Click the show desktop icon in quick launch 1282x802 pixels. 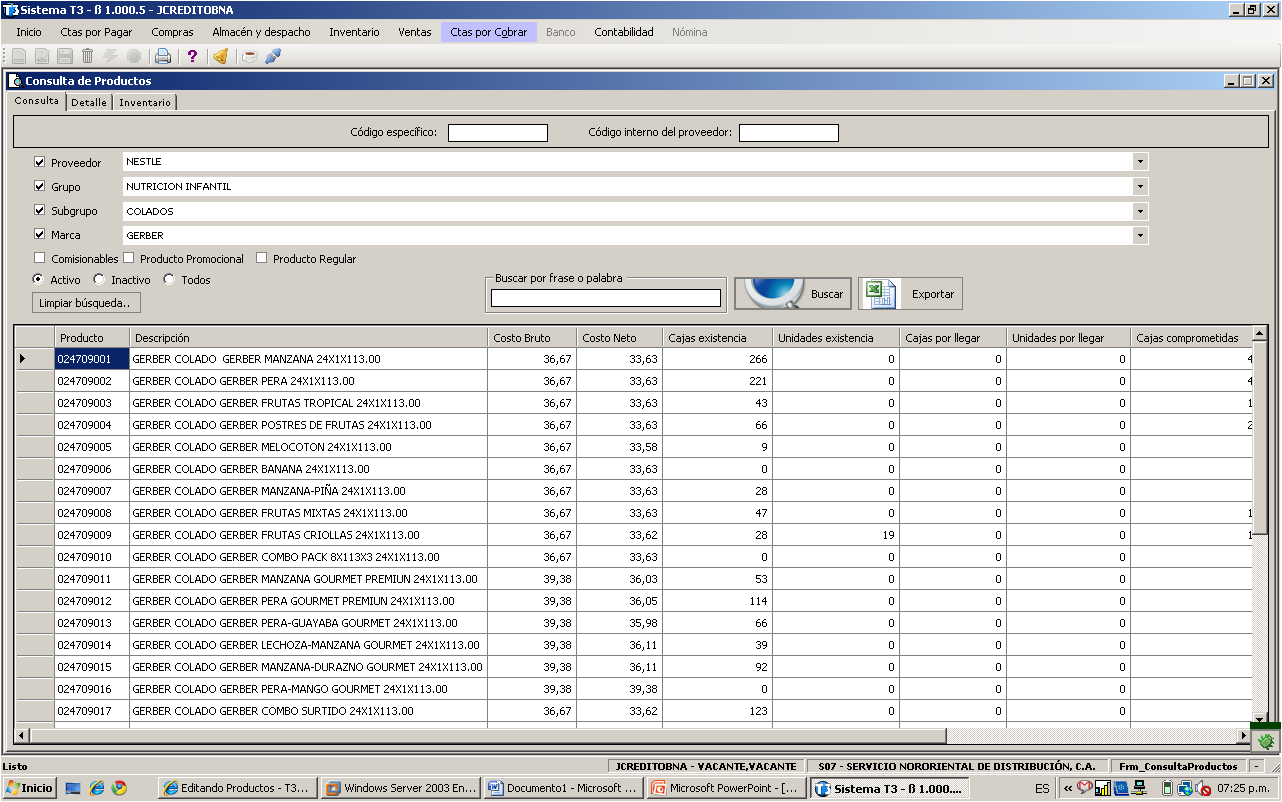point(73,788)
